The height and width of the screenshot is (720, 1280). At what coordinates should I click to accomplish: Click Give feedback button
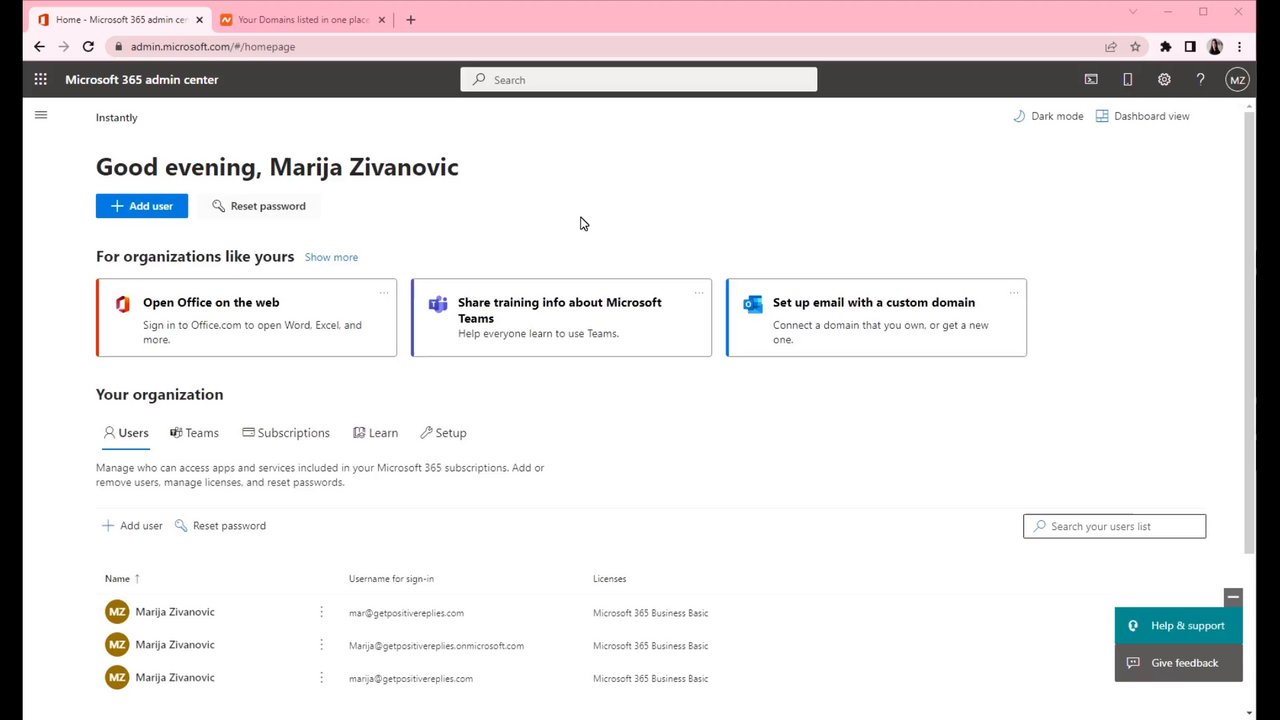click(1178, 663)
